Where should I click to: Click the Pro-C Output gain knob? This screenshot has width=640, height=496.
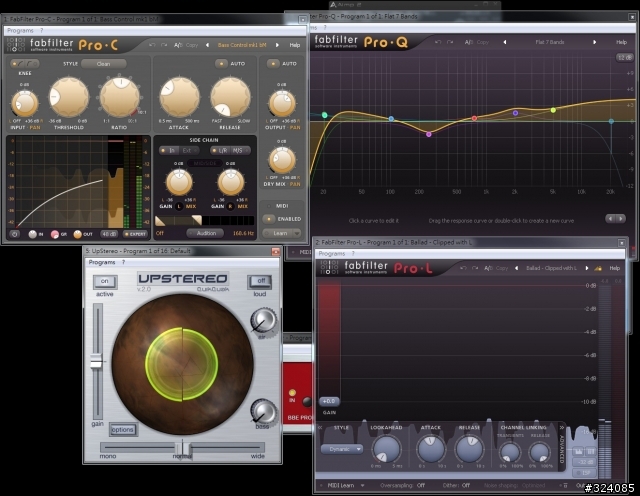[x=282, y=103]
